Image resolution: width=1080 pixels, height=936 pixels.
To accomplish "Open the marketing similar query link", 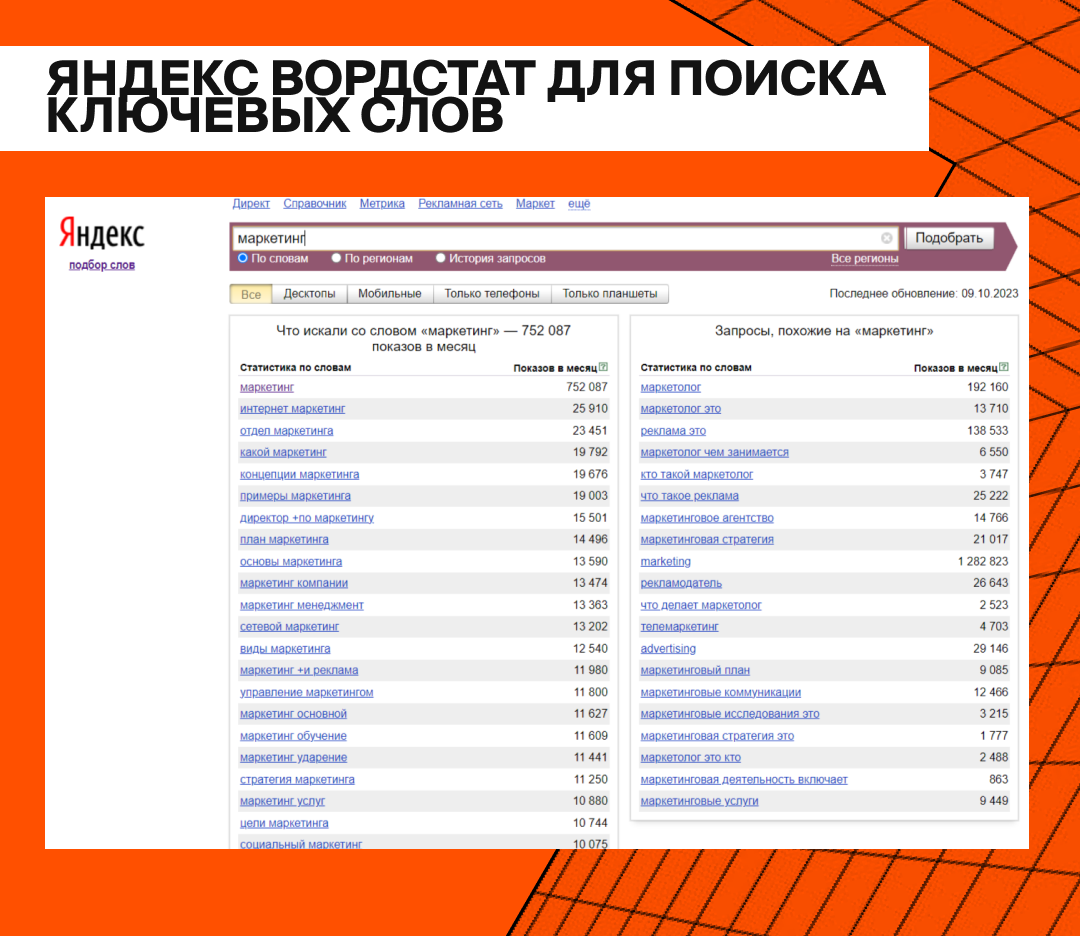I will tap(665, 562).
